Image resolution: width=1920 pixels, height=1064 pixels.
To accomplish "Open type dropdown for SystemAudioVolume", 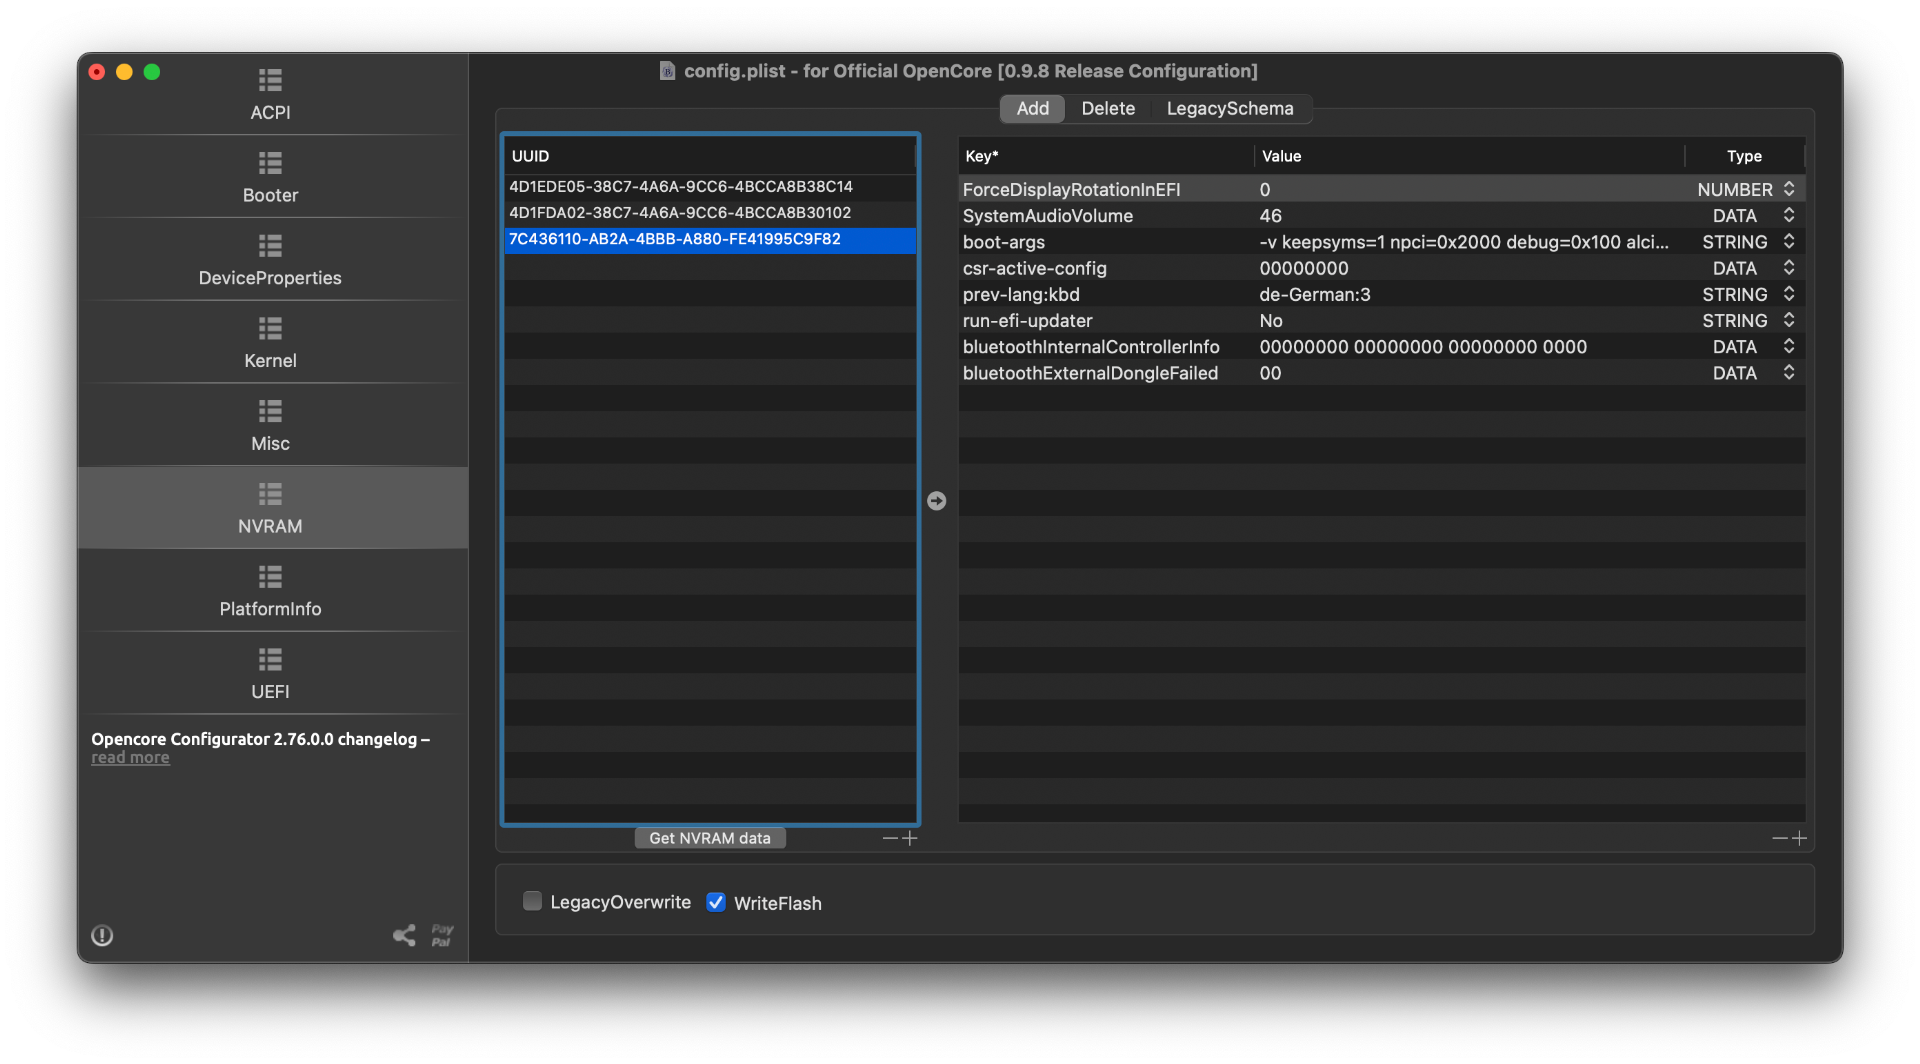I will (x=1789, y=215).
